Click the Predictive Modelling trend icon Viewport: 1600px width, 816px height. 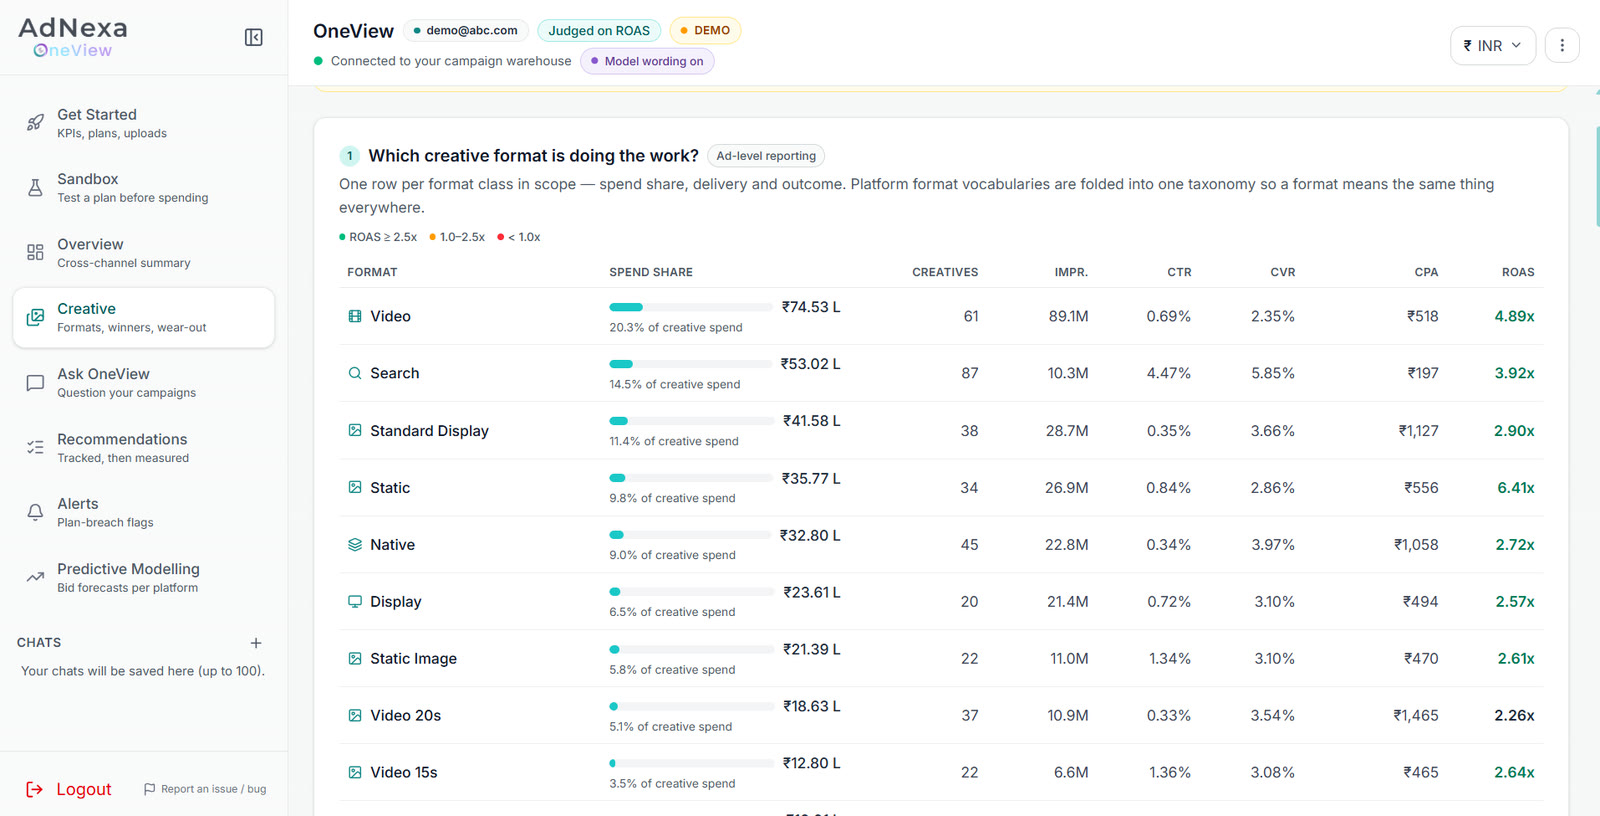pos(35,578)
